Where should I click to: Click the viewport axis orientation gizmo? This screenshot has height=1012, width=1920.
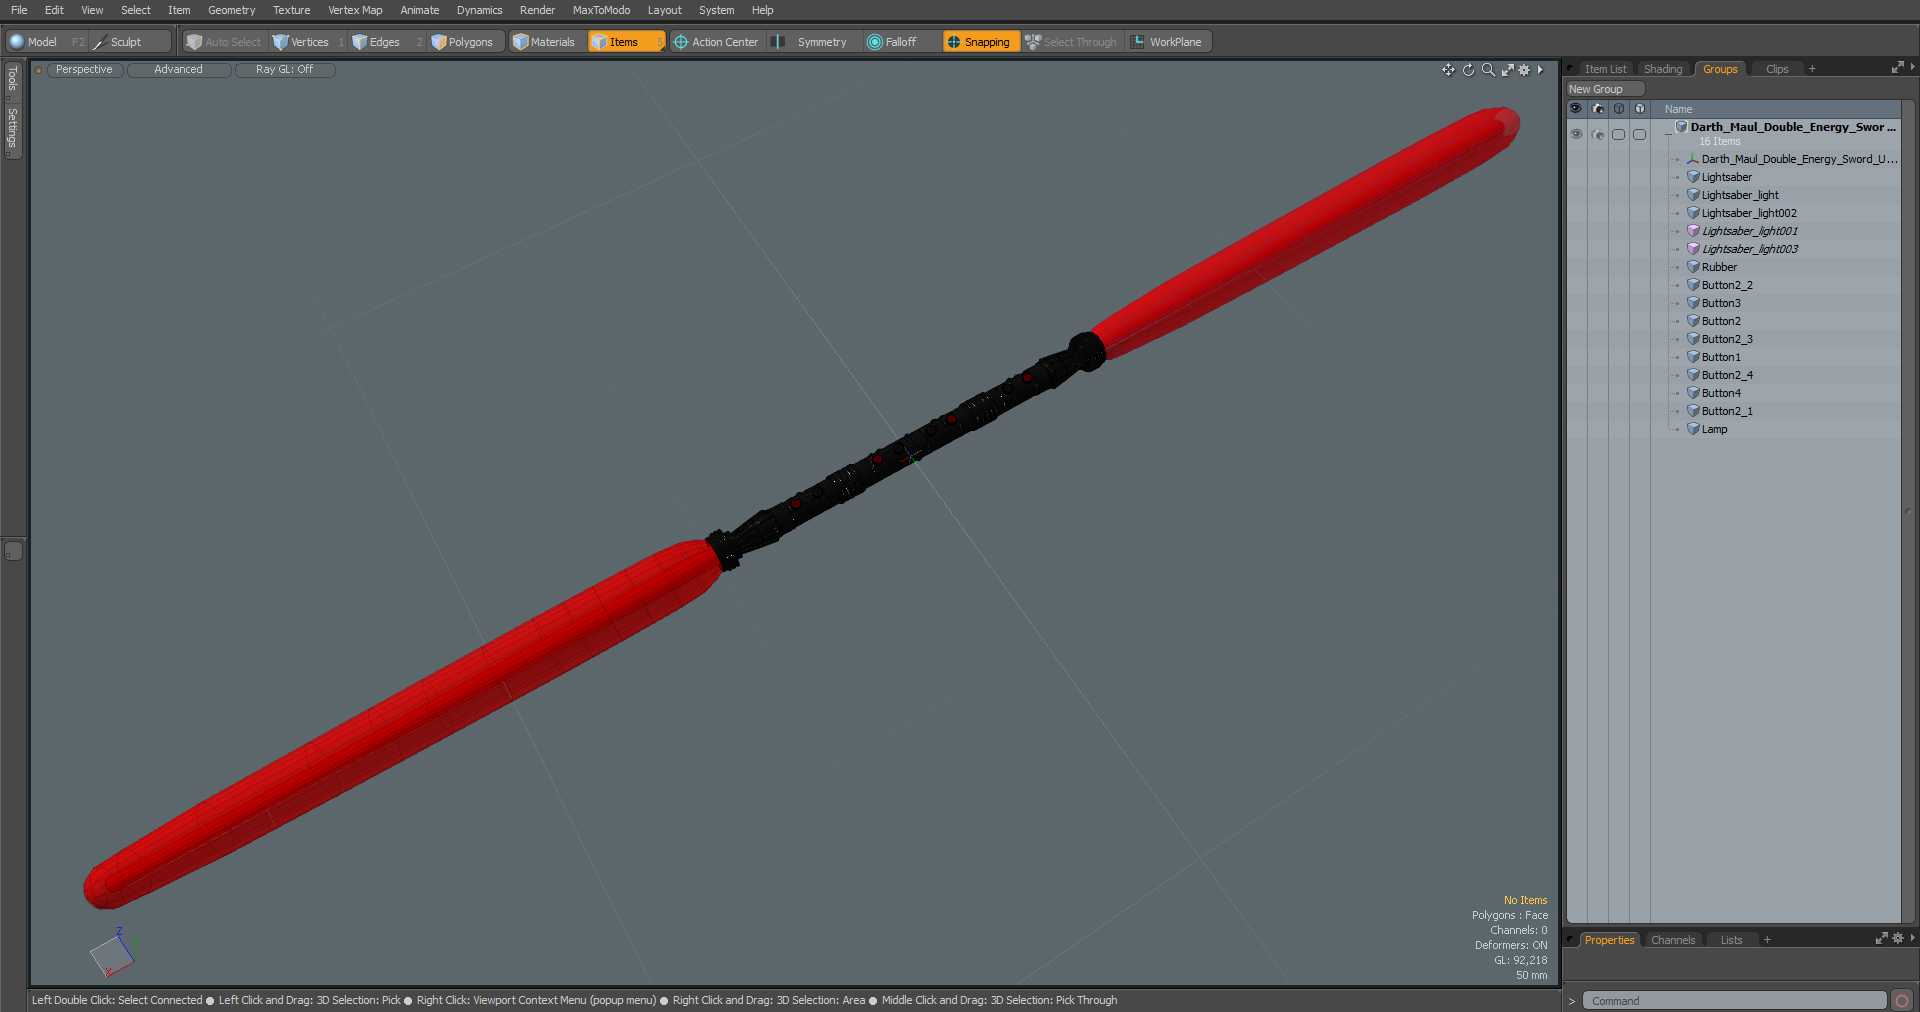click(113, 952)
